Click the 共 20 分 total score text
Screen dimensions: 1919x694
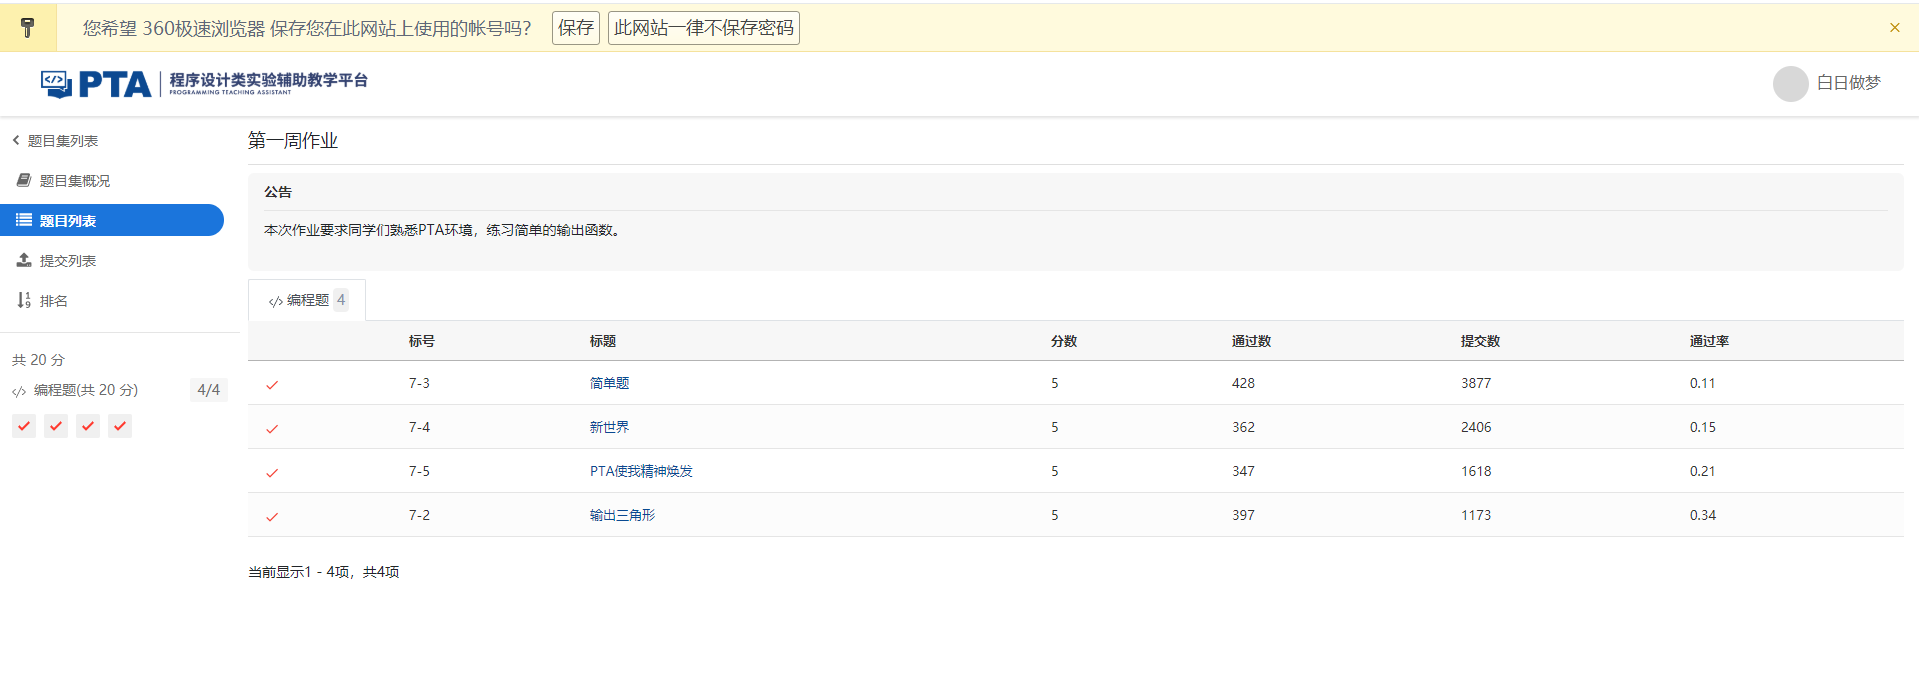click(x=38, y=360)
